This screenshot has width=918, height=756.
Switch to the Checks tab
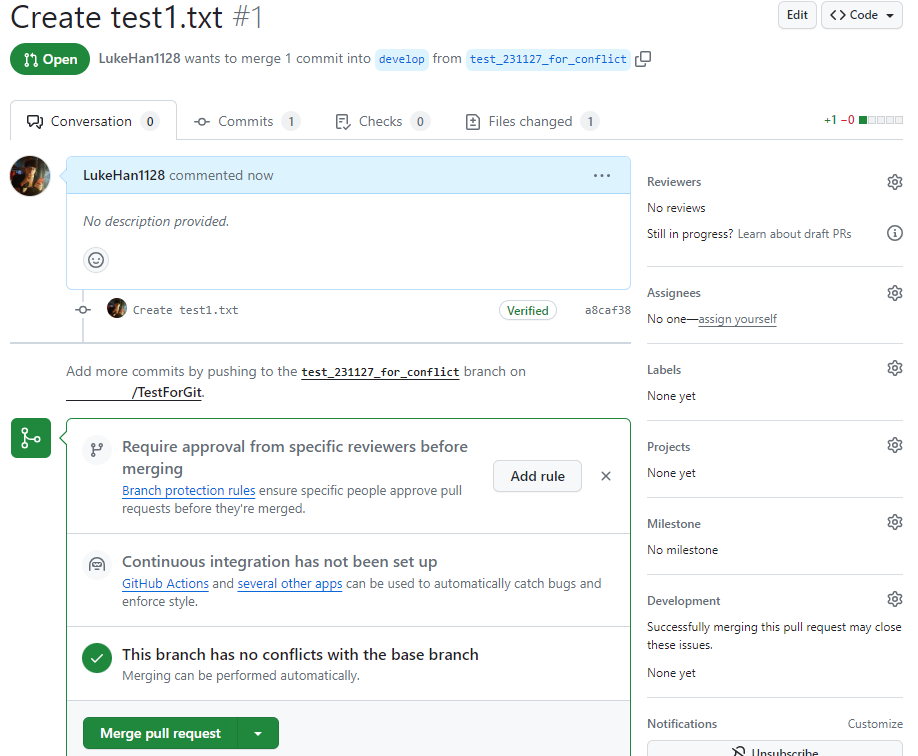pos(382,121)
